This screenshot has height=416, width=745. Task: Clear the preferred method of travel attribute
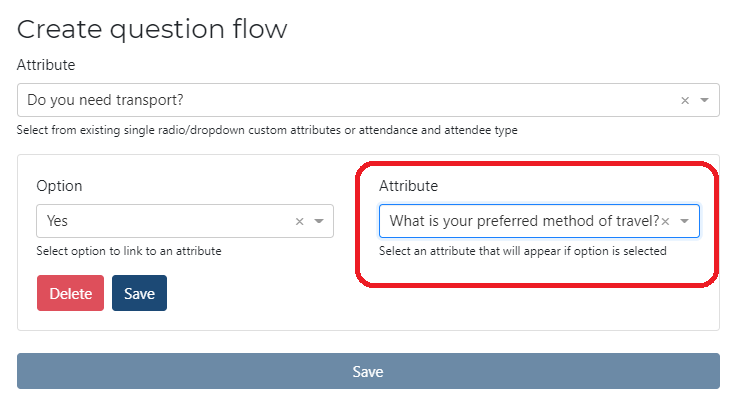tap(666, 221)
